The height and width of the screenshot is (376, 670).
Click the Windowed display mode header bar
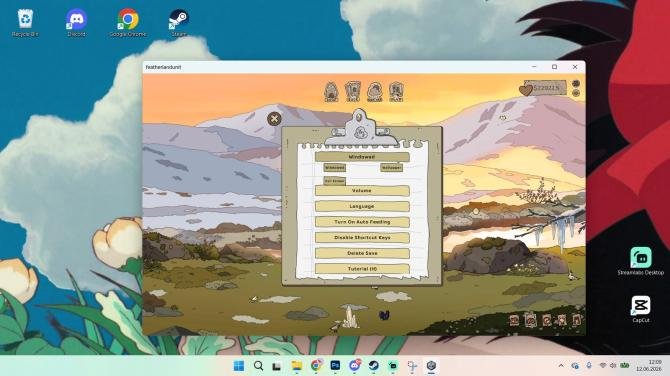click(362, 157)
